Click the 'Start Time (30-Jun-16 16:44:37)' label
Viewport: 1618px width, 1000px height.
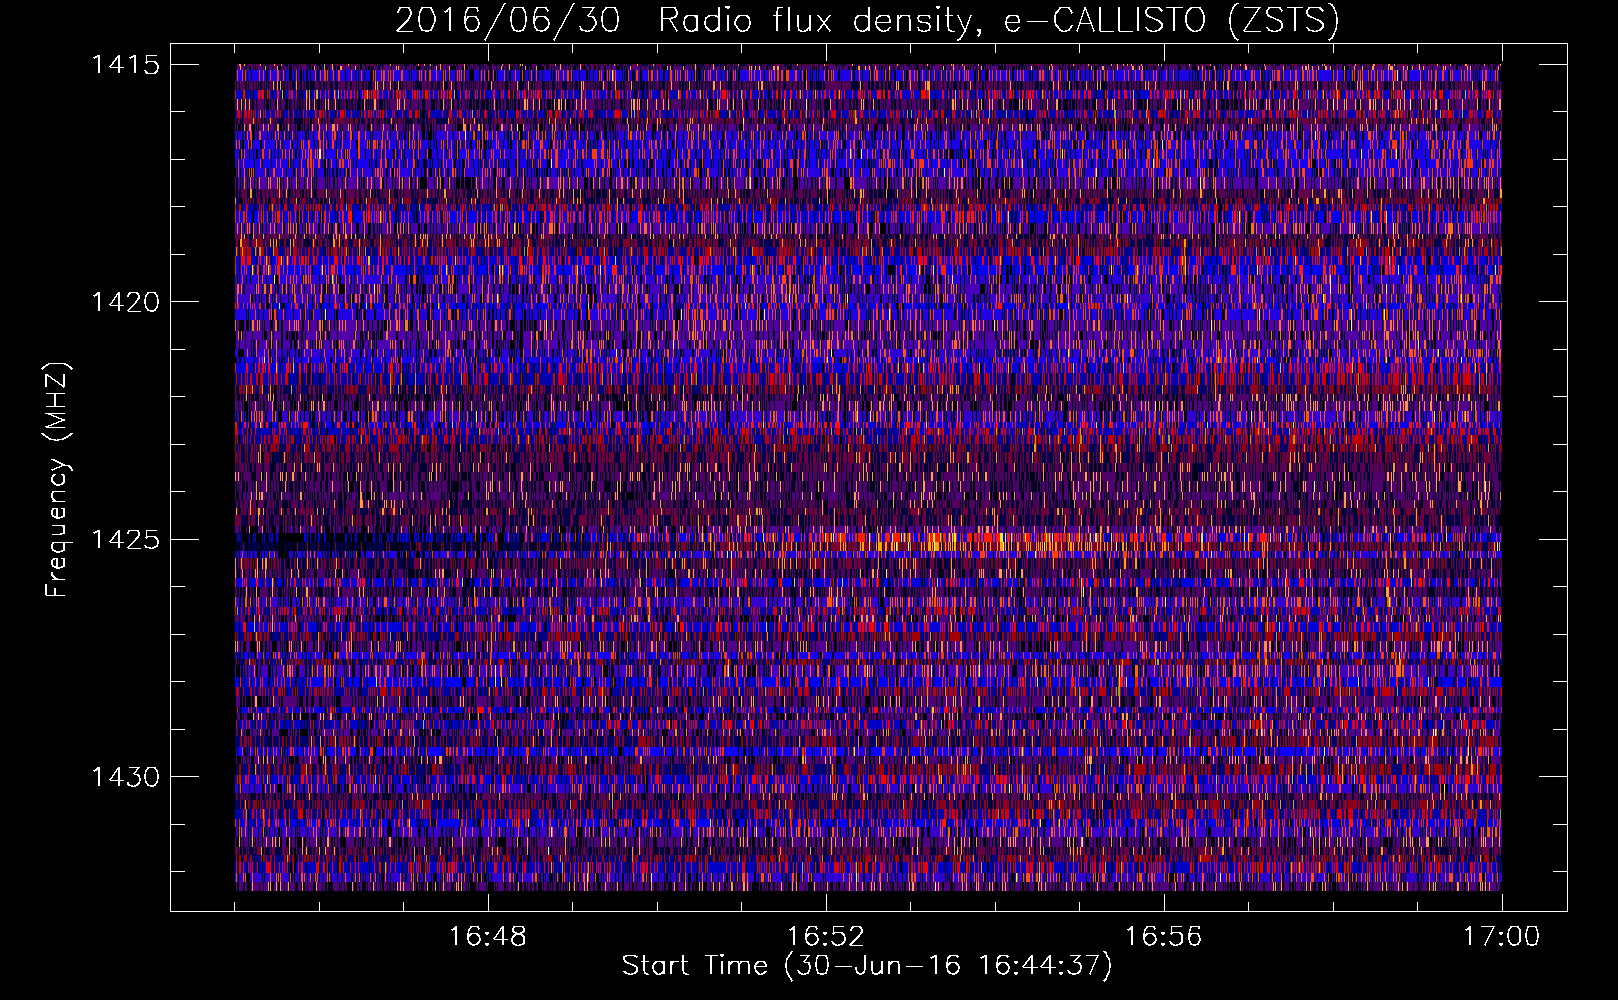pyautogui.click(x=867, y=966)
